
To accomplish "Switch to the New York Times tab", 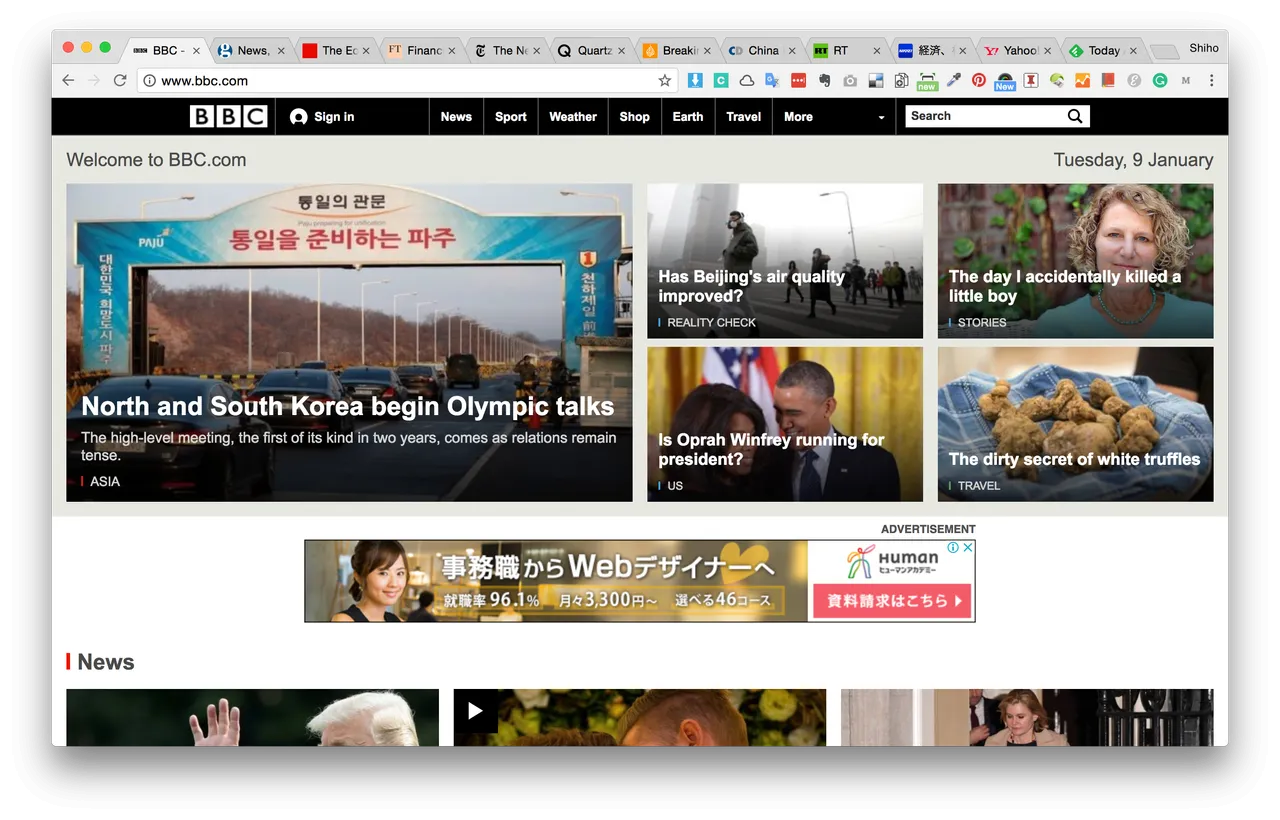I will (507, 50).
